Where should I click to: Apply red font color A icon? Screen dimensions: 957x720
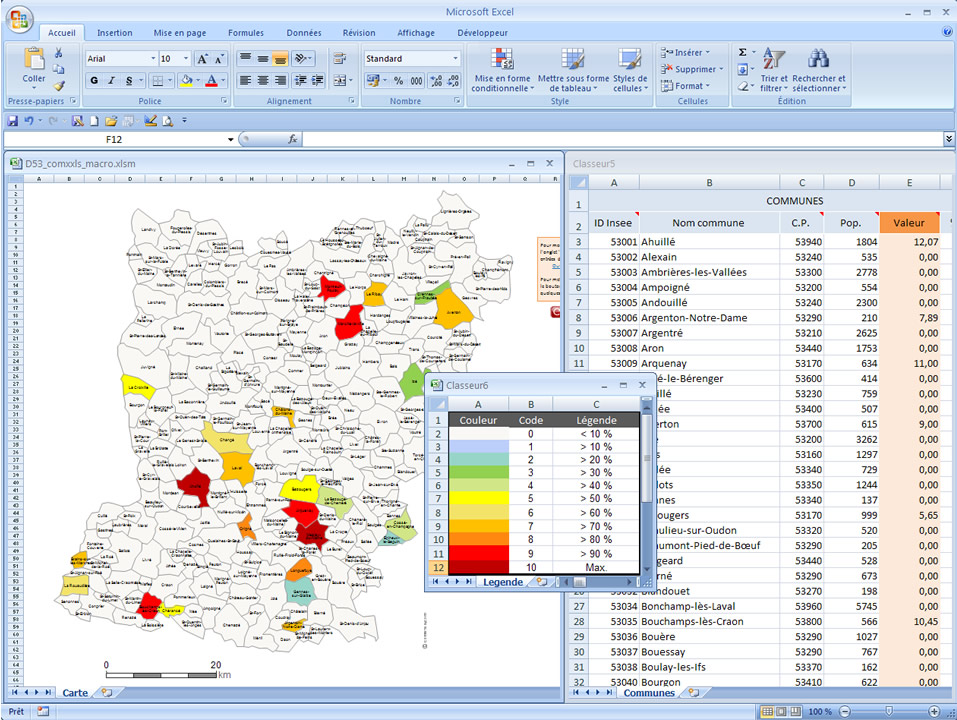point(211,80)
